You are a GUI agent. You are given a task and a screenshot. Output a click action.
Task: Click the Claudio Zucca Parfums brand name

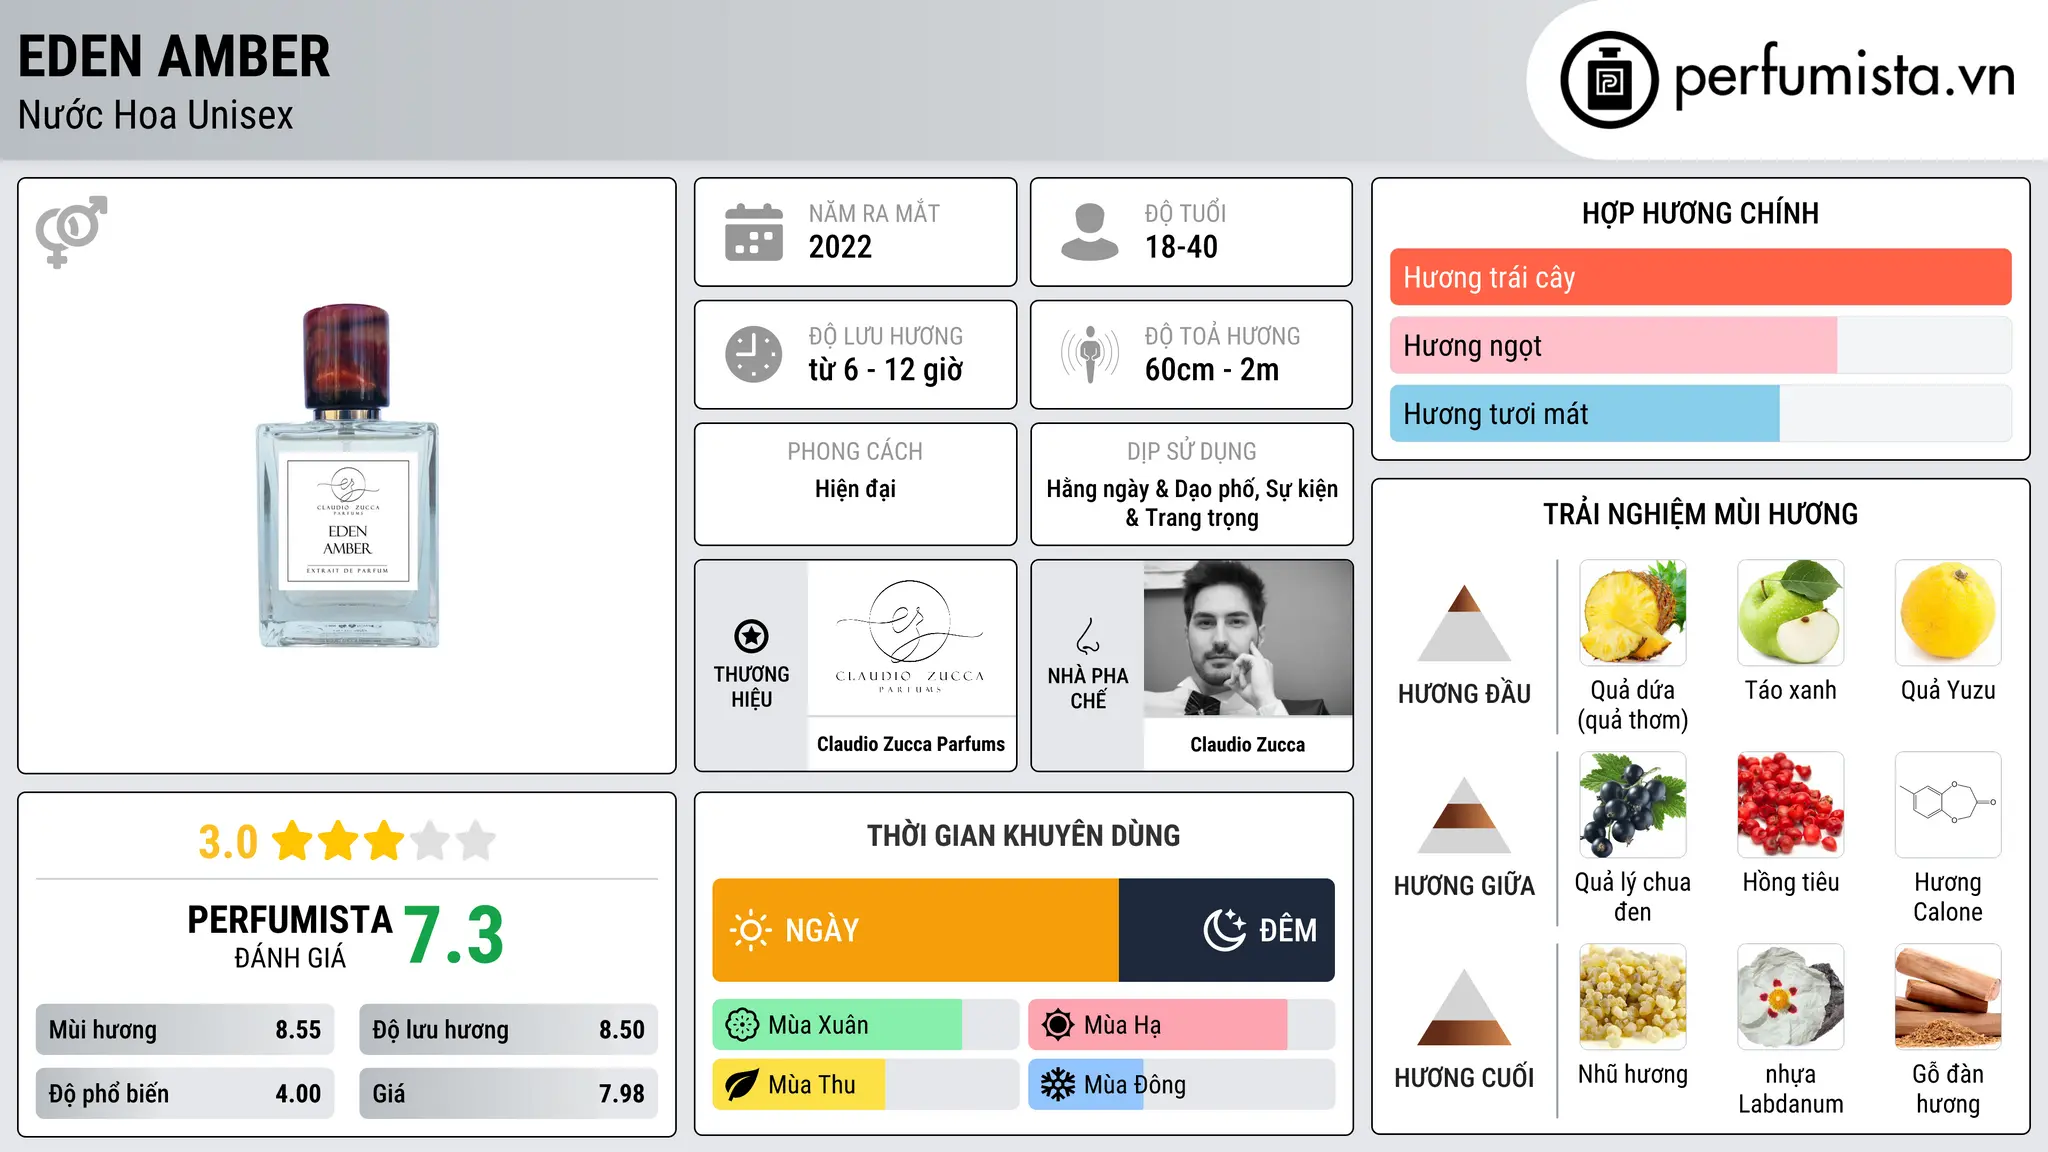pos(911,744)
